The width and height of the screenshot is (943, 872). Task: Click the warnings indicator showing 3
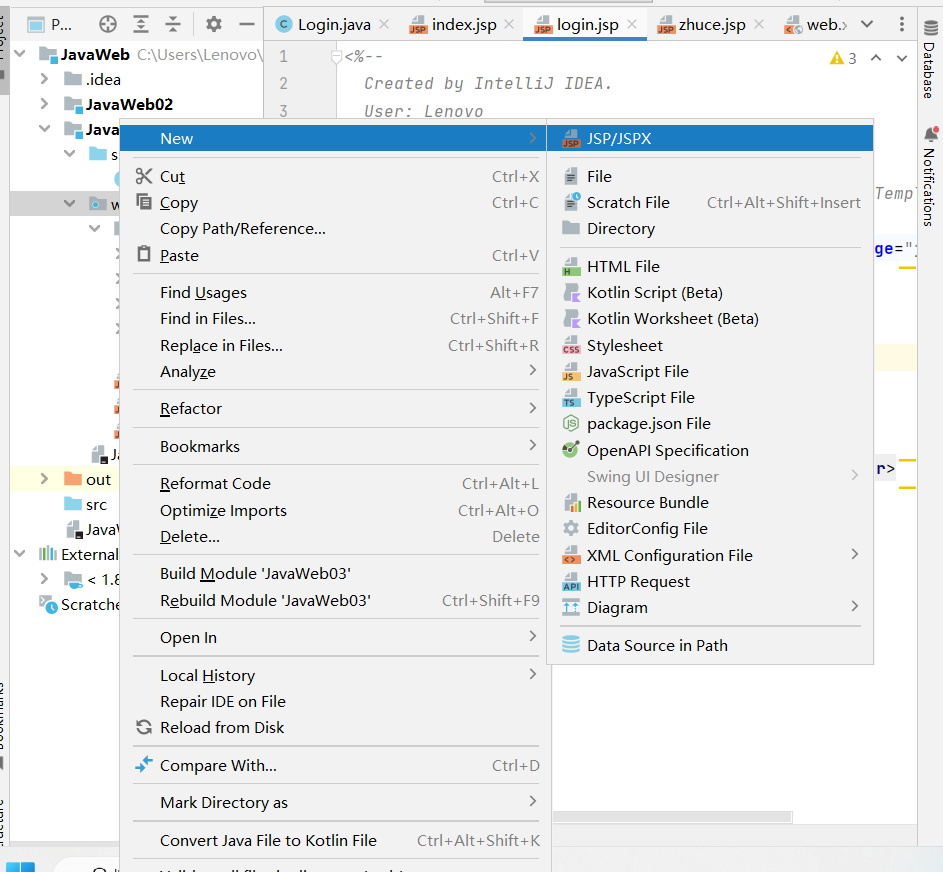(843, 58)
